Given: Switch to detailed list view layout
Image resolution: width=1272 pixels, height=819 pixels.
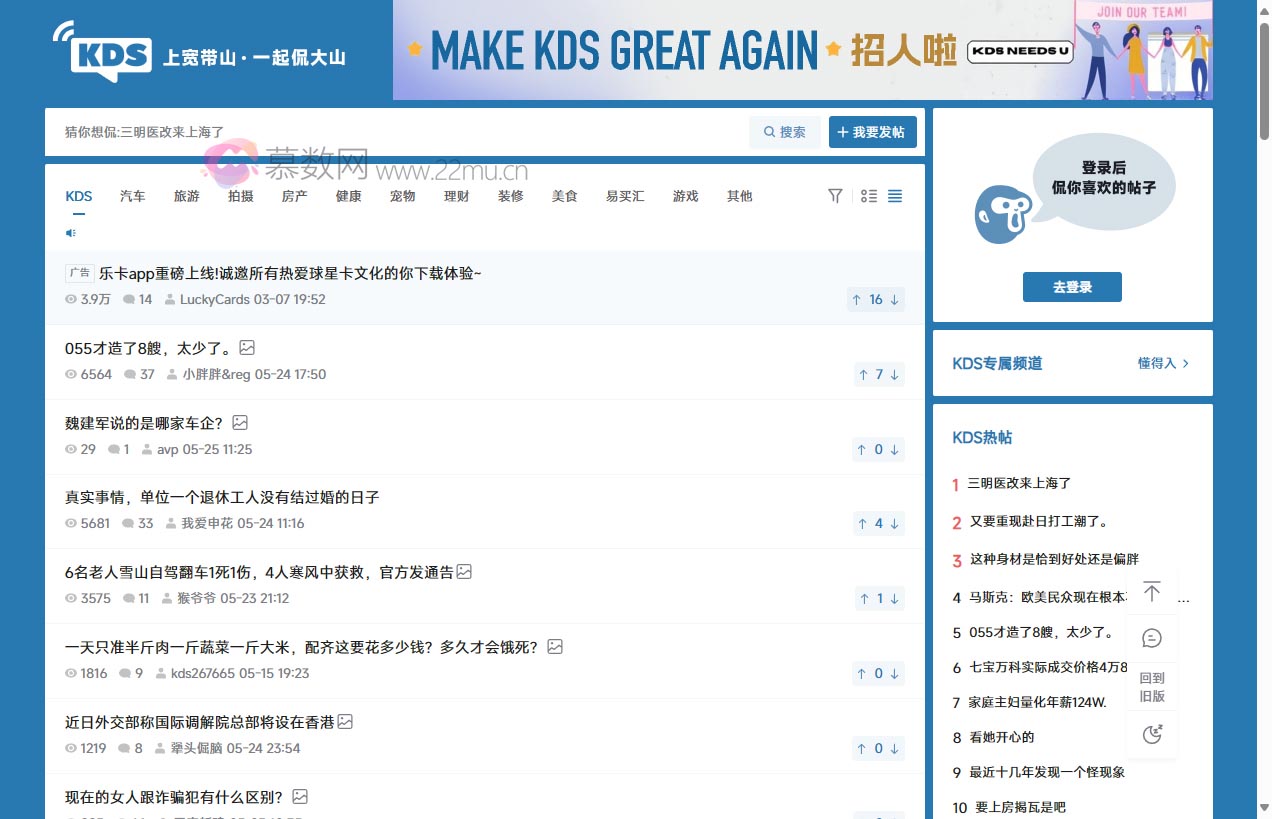Looking at the screenshot, I should click(868, 196).
